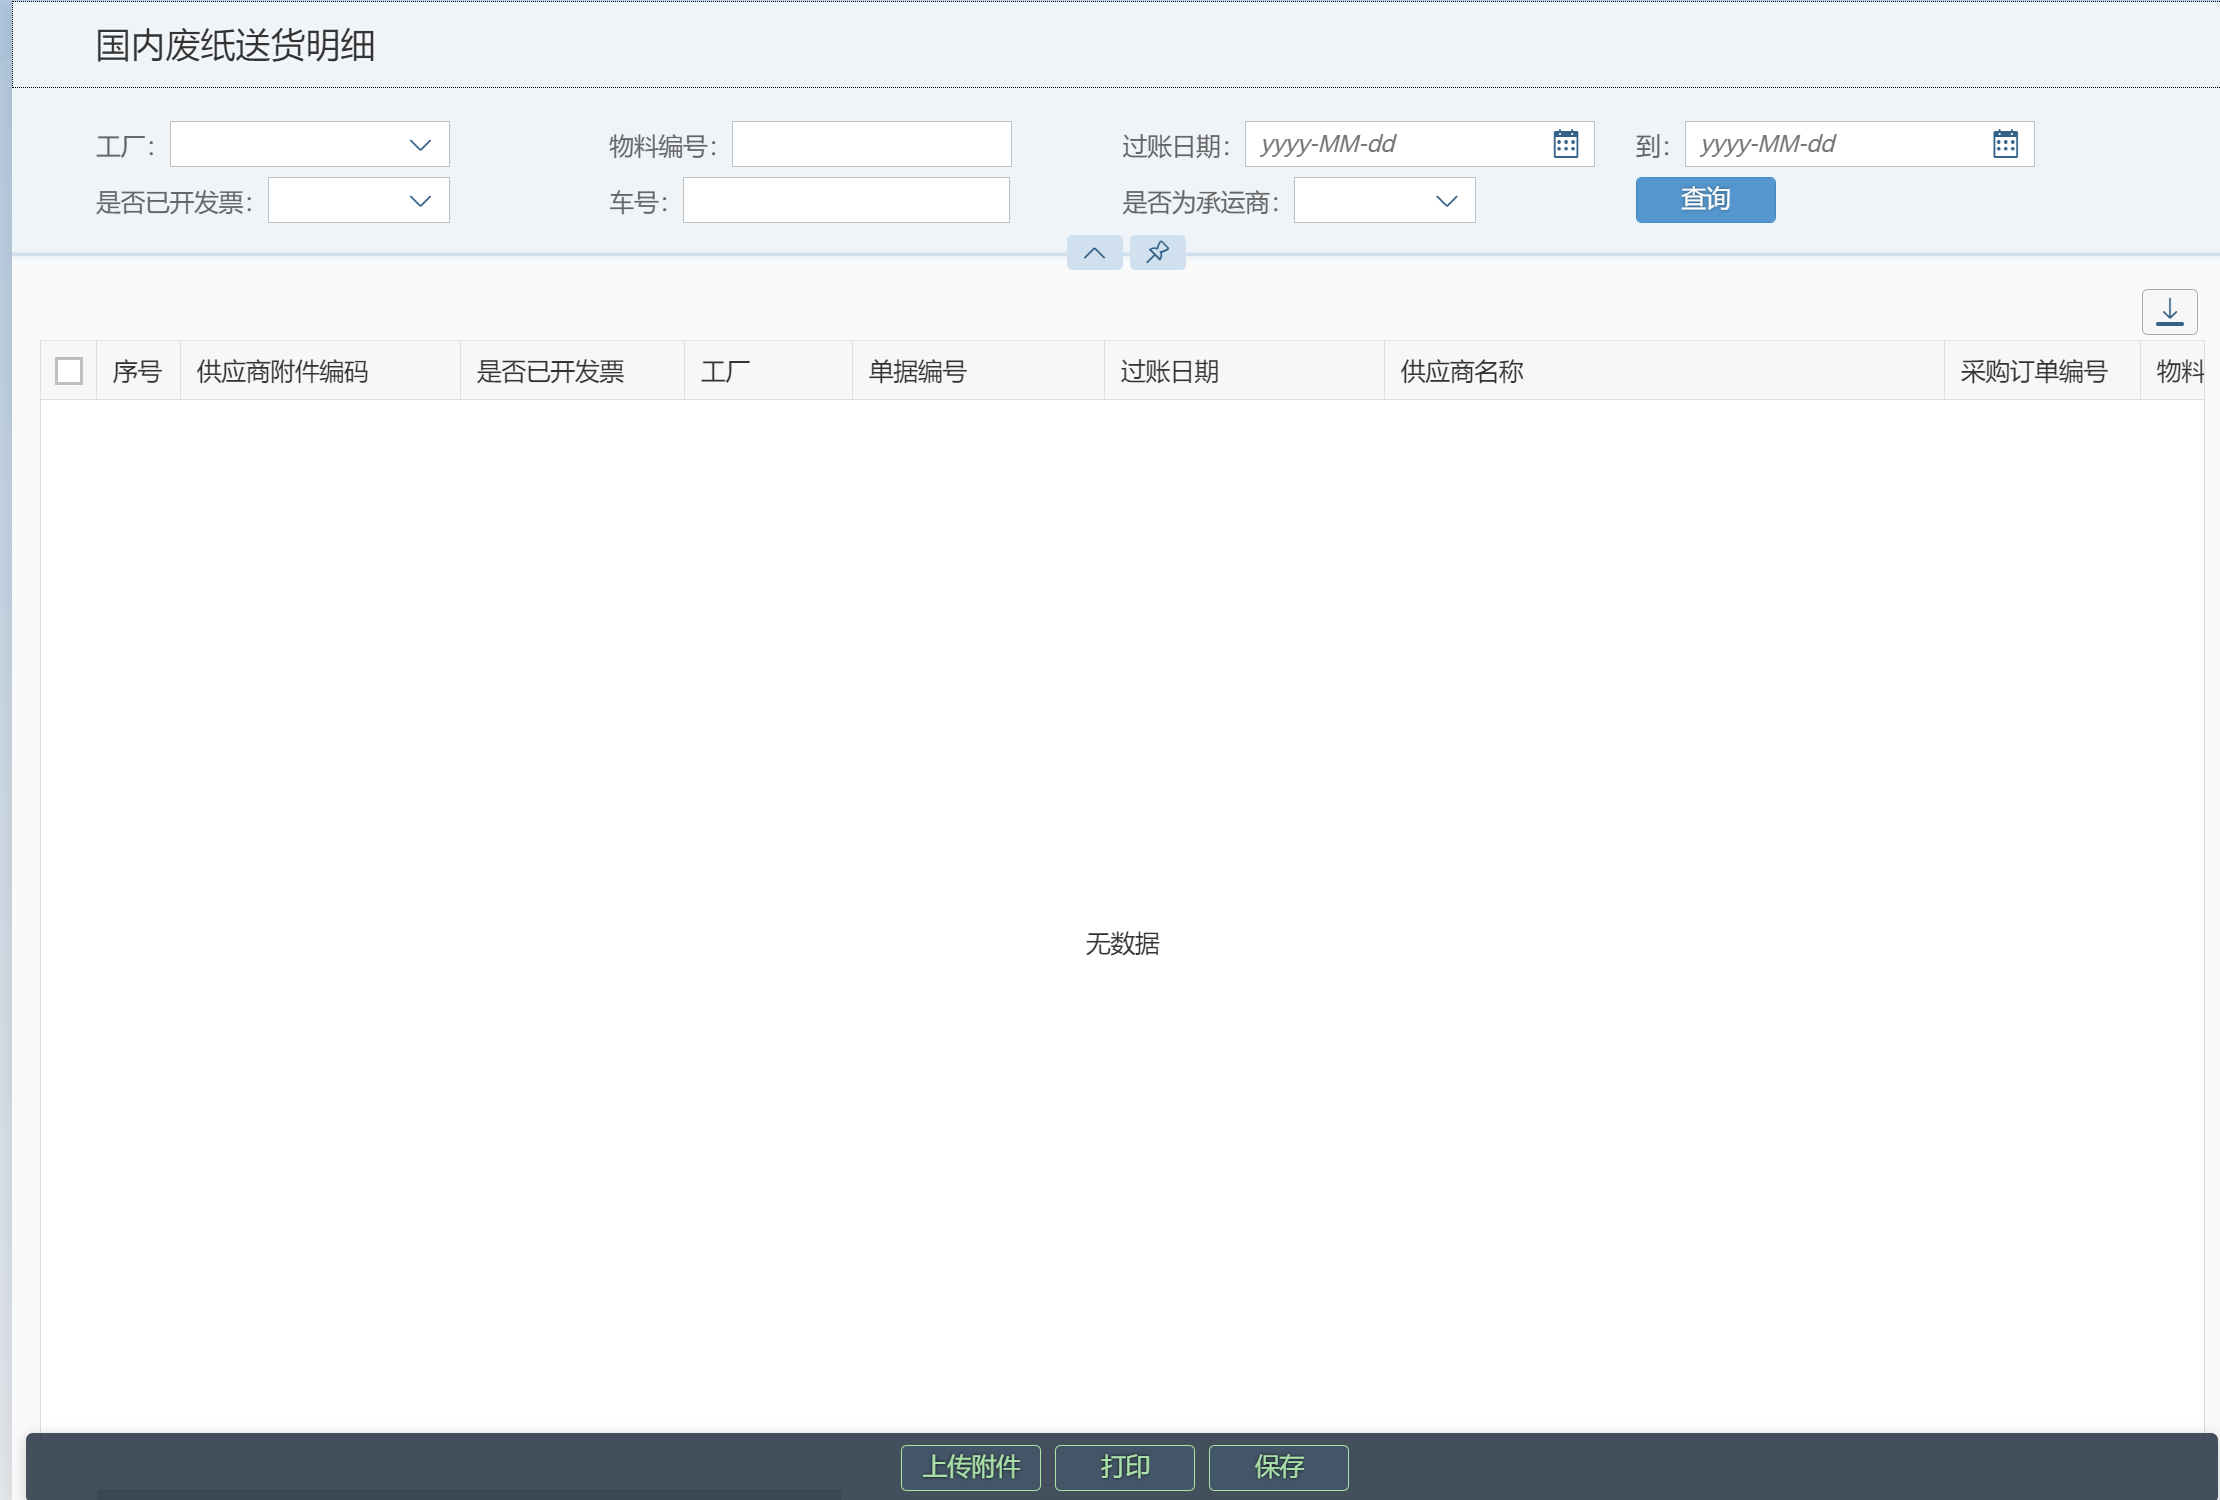Viewport: 2220px width, 1500px height.
Task: Click the 过账日期 table column header
Action: pyautogui.click(x=1244, y=371)
